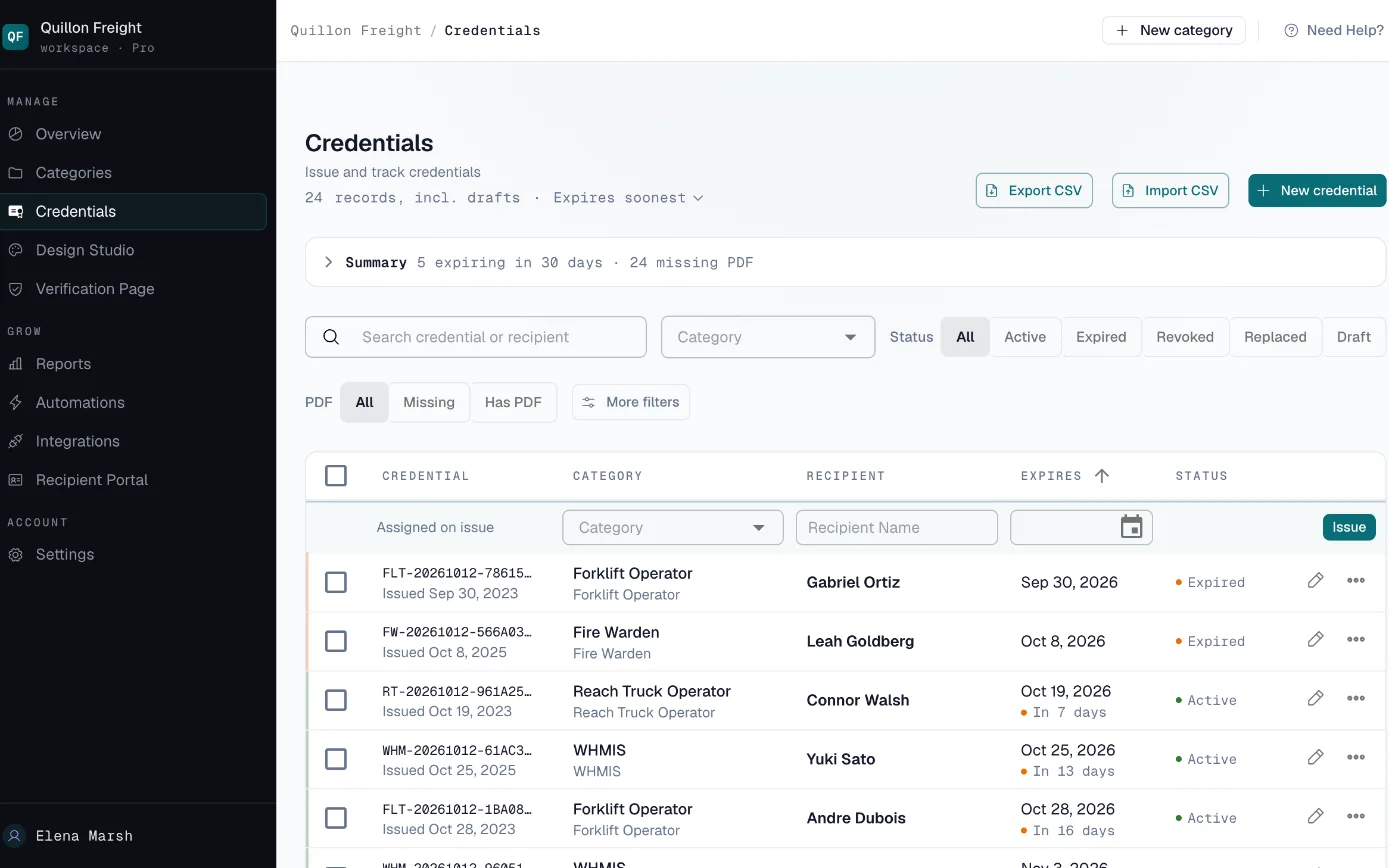Check the Leah Goldberg row checkbox
The image size is (1389, 868).
click(x=336, y=641)
